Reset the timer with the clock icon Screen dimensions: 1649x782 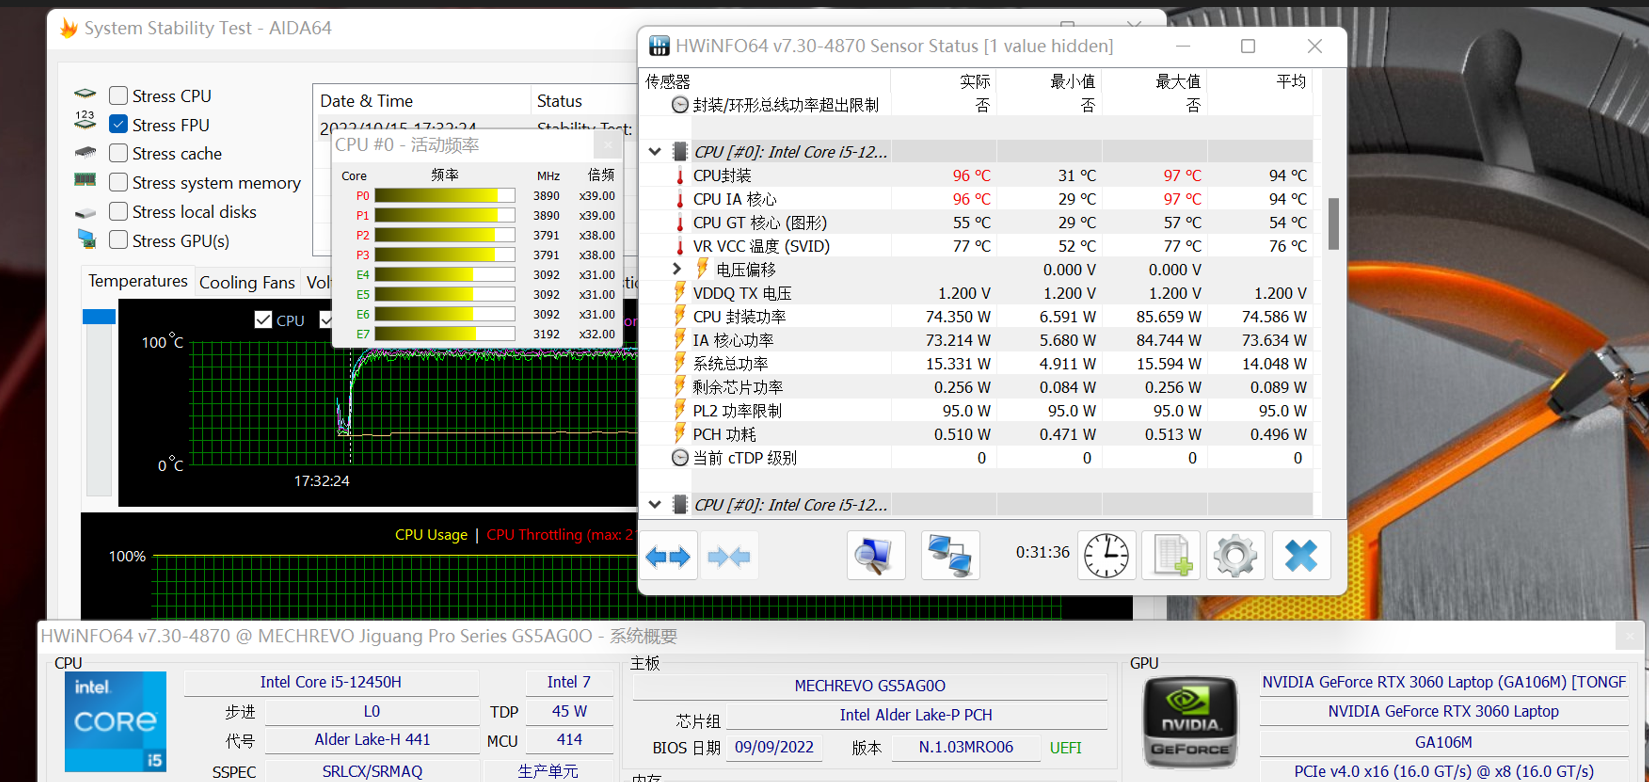(x=1106, y=555)
